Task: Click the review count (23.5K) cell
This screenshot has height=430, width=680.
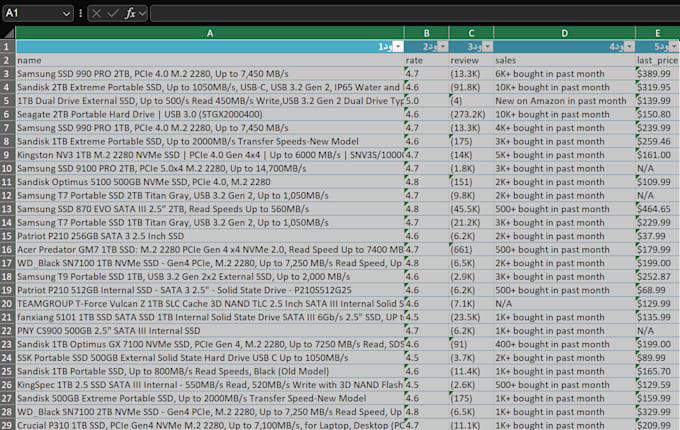Action: (471, 317)
